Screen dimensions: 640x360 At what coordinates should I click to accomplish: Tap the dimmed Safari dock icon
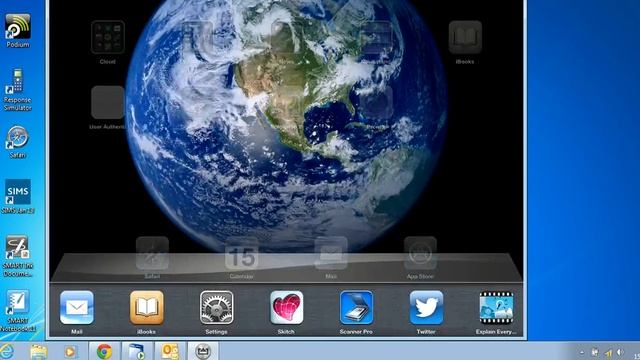pyautogui.click(x=152, y=253)
